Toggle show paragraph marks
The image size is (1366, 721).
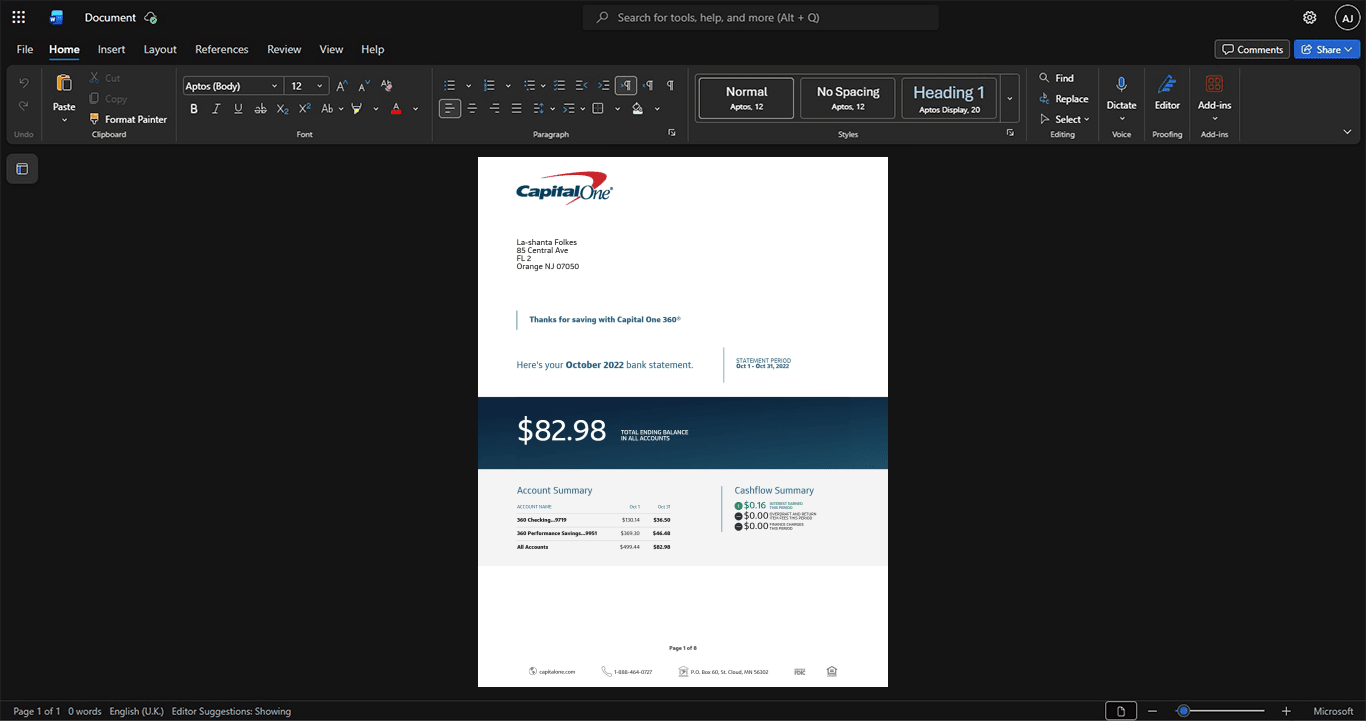coord(670,86)
